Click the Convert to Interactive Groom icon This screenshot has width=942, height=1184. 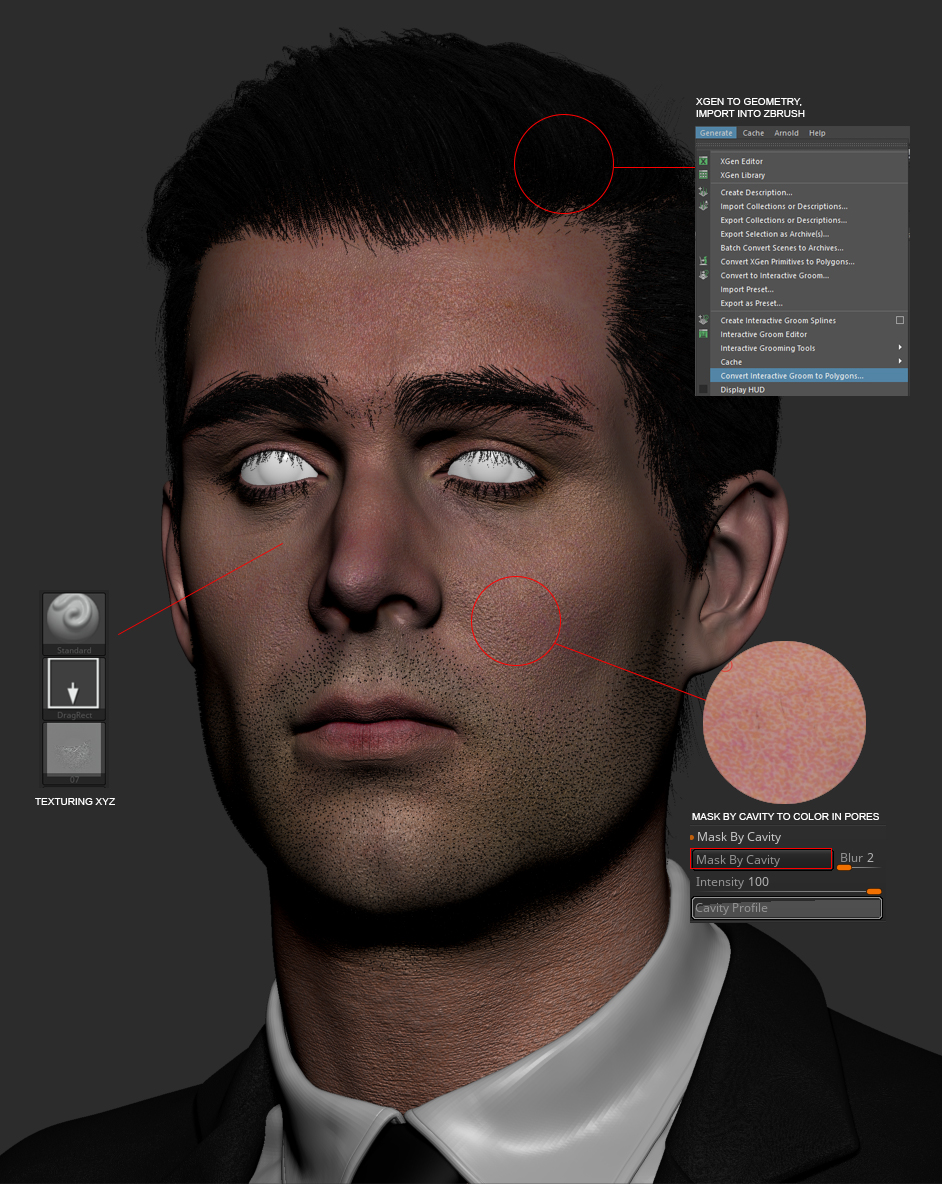pyautogui.click(x=703, y=275)
